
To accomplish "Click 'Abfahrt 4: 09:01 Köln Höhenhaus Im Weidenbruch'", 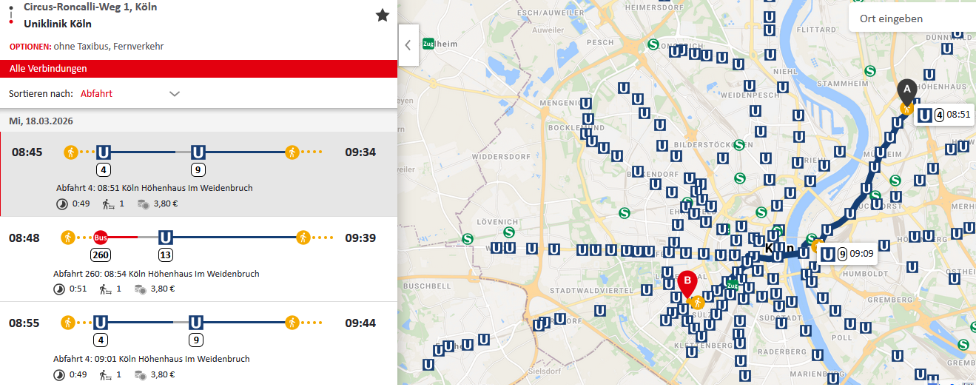I will [x=152, y=359].
